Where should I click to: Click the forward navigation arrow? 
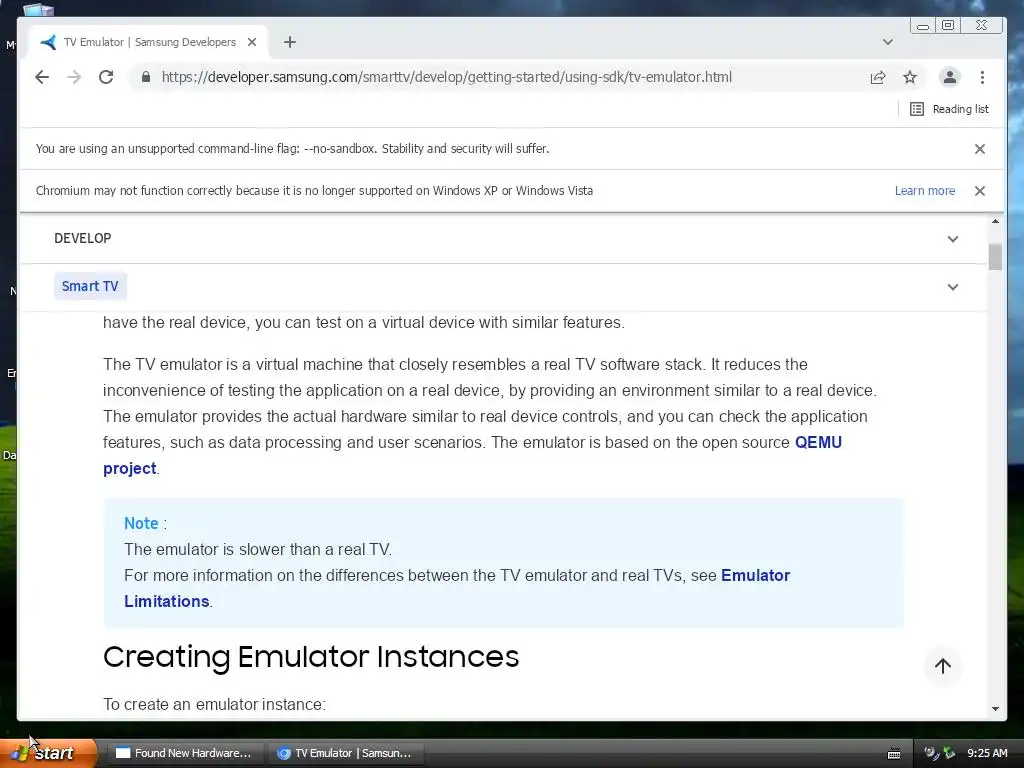[74, 77]
